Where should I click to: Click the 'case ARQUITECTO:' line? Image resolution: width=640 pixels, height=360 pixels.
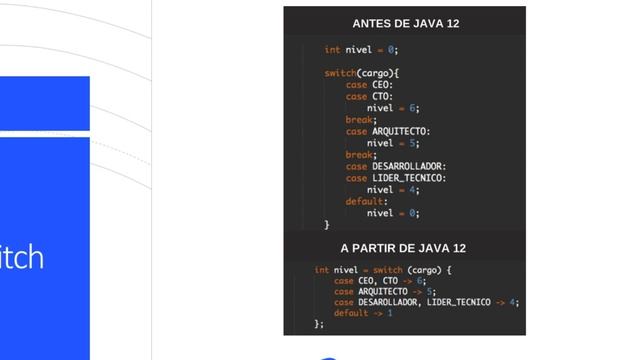click(x=388, y=131)
